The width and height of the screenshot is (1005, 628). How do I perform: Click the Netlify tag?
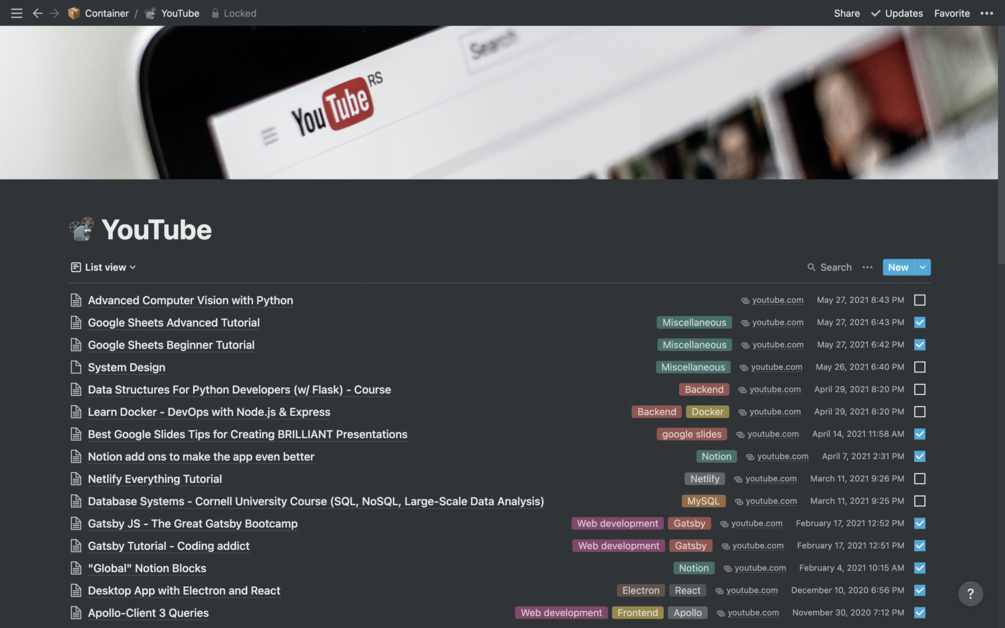705,479
